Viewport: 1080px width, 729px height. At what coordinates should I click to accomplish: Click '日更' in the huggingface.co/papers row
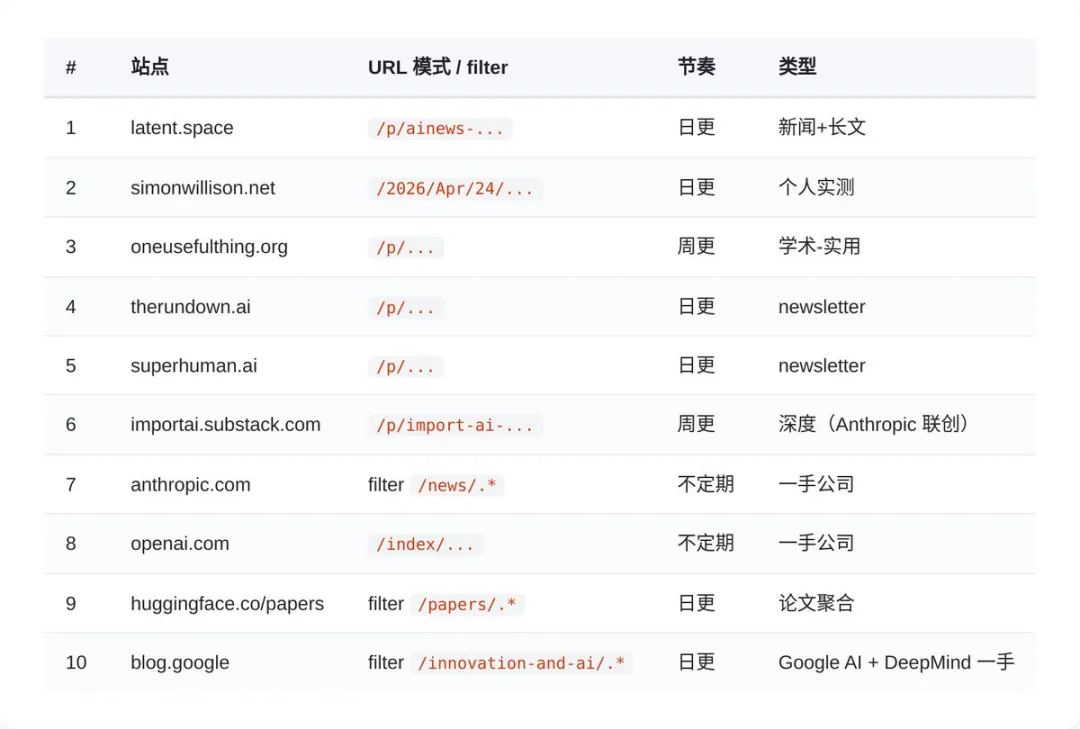point(696,604)
